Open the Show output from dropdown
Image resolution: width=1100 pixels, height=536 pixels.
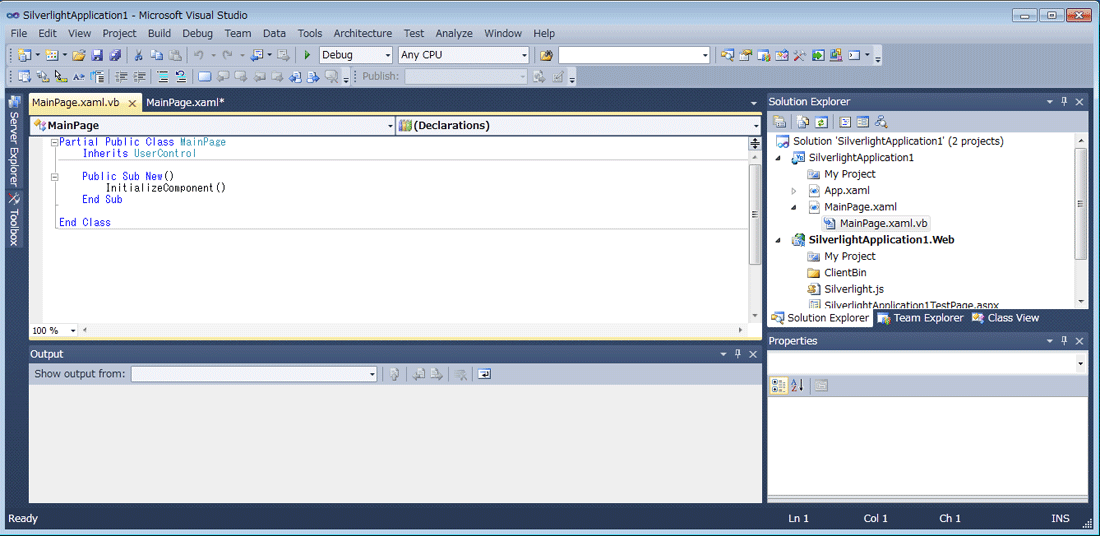[x=373, y=375]
